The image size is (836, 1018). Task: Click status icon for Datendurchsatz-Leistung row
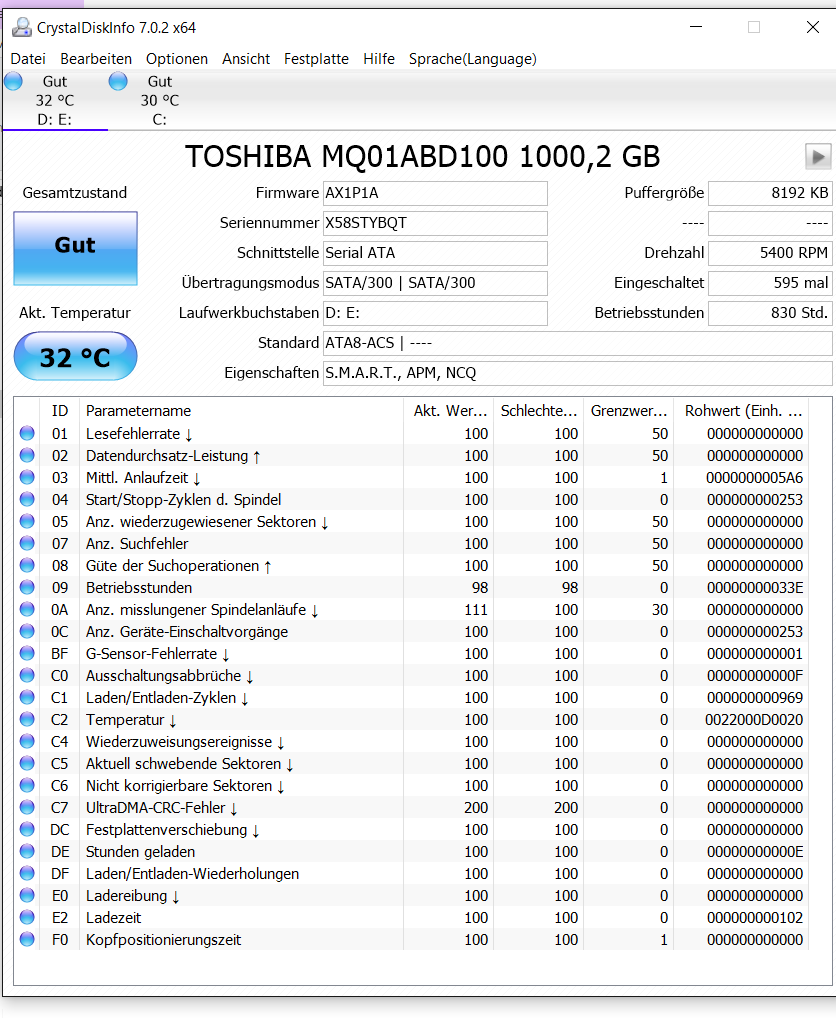(27, 455)
